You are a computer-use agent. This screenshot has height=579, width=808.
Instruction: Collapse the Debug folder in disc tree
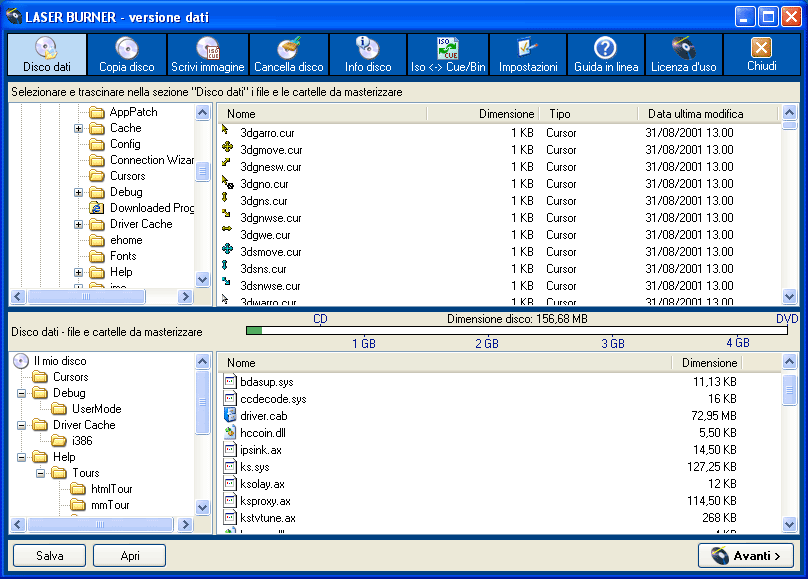pos(22,393)
